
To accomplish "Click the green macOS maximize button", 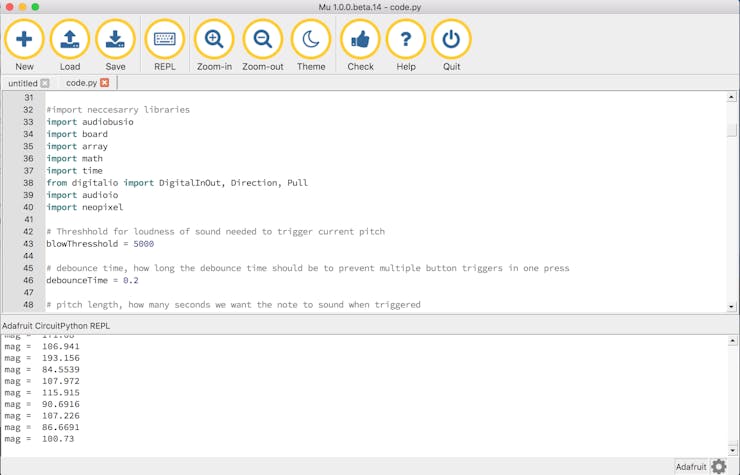I will 35,7.
